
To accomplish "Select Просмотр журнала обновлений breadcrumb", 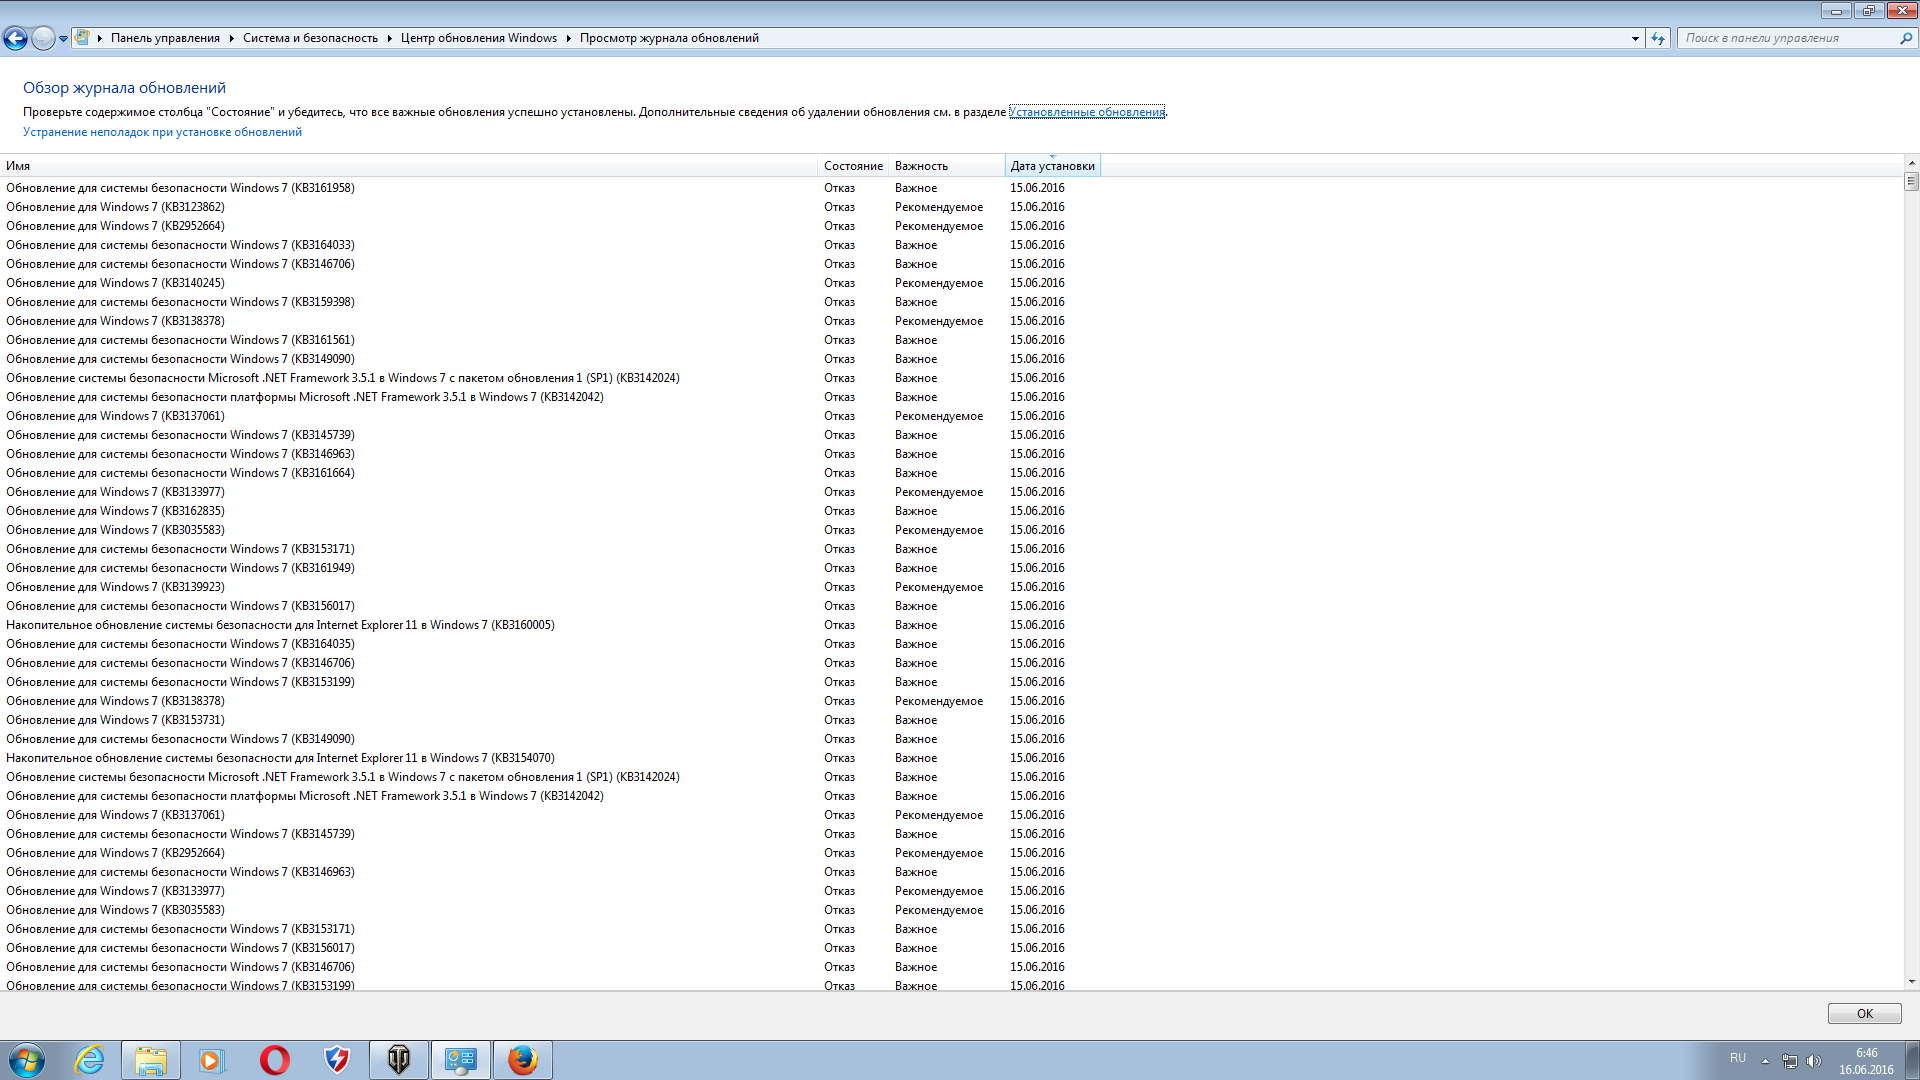I will (x=669, y=38).
